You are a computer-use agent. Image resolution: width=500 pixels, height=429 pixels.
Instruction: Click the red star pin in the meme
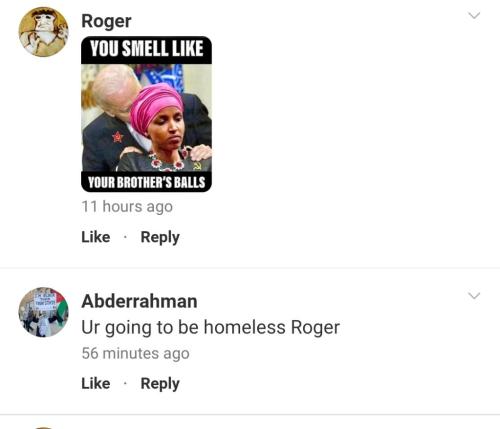tap(117, 137)
